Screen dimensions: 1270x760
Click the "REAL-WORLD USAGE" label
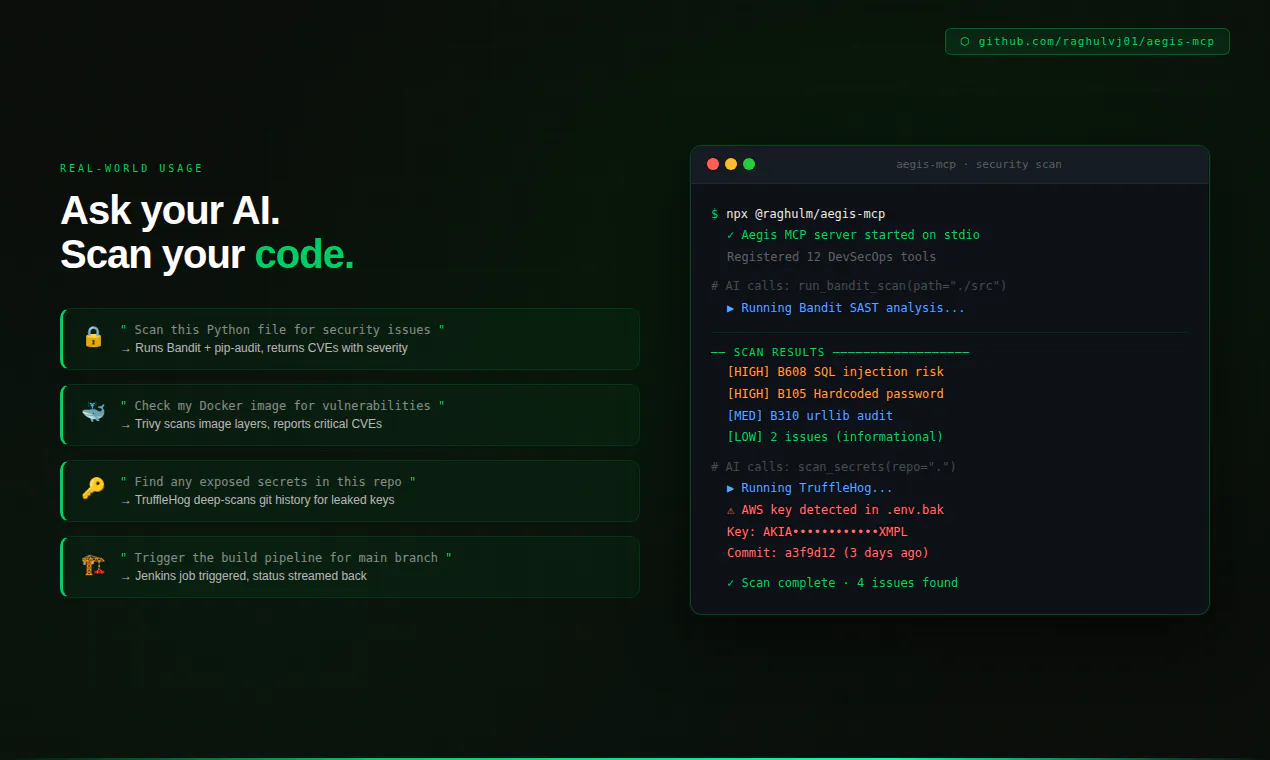[131, 169]
